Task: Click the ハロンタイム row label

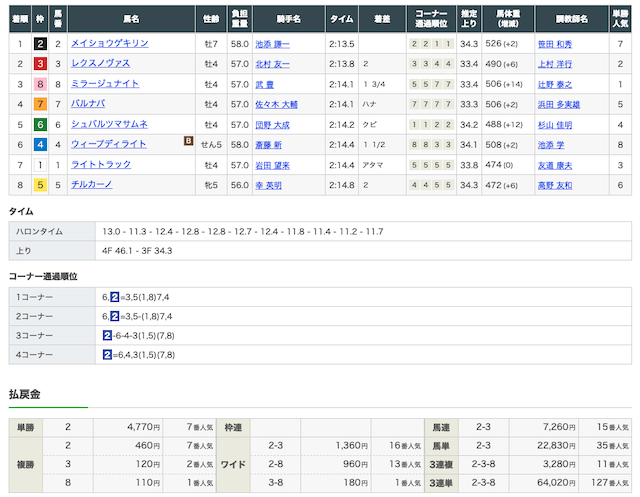Action: point(38,231)
